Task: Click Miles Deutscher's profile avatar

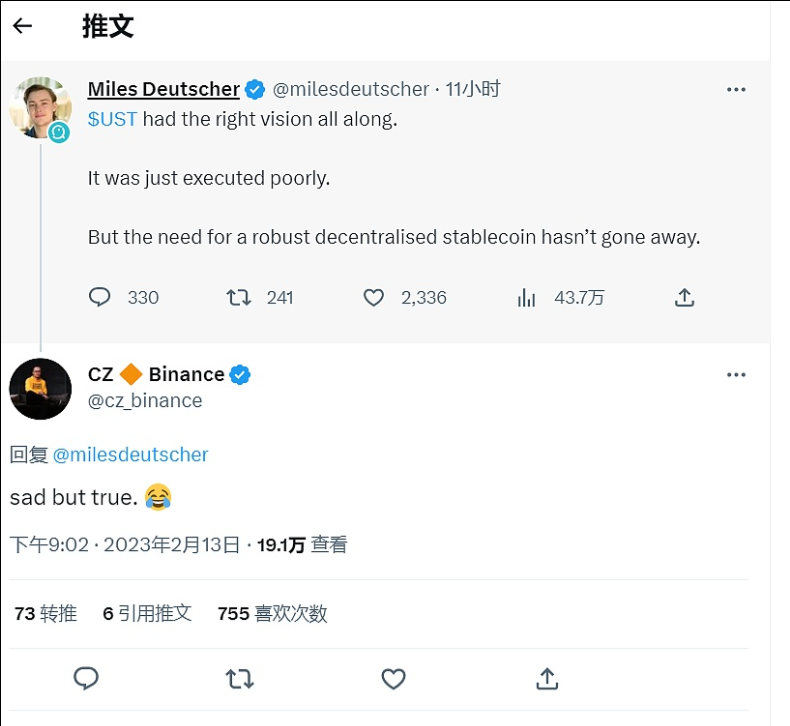Action: click(x=40, y=107)
